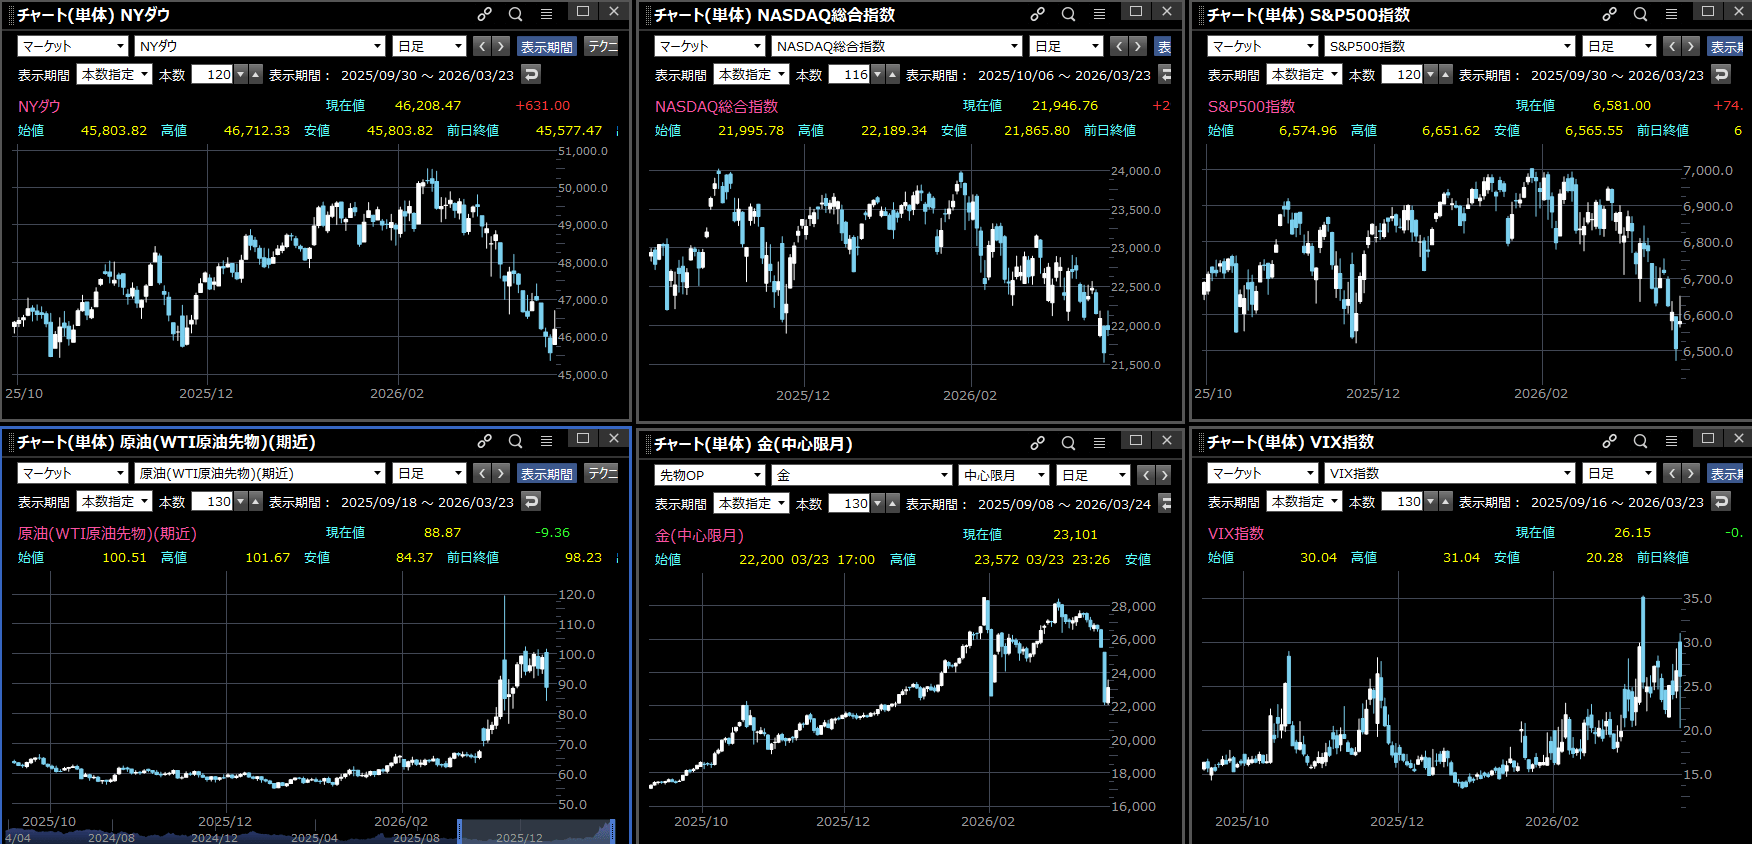Open hamburger menu of WTI原油 chart panel
Viewport: 1752px width, 844px height.
(x=546, y=441)
